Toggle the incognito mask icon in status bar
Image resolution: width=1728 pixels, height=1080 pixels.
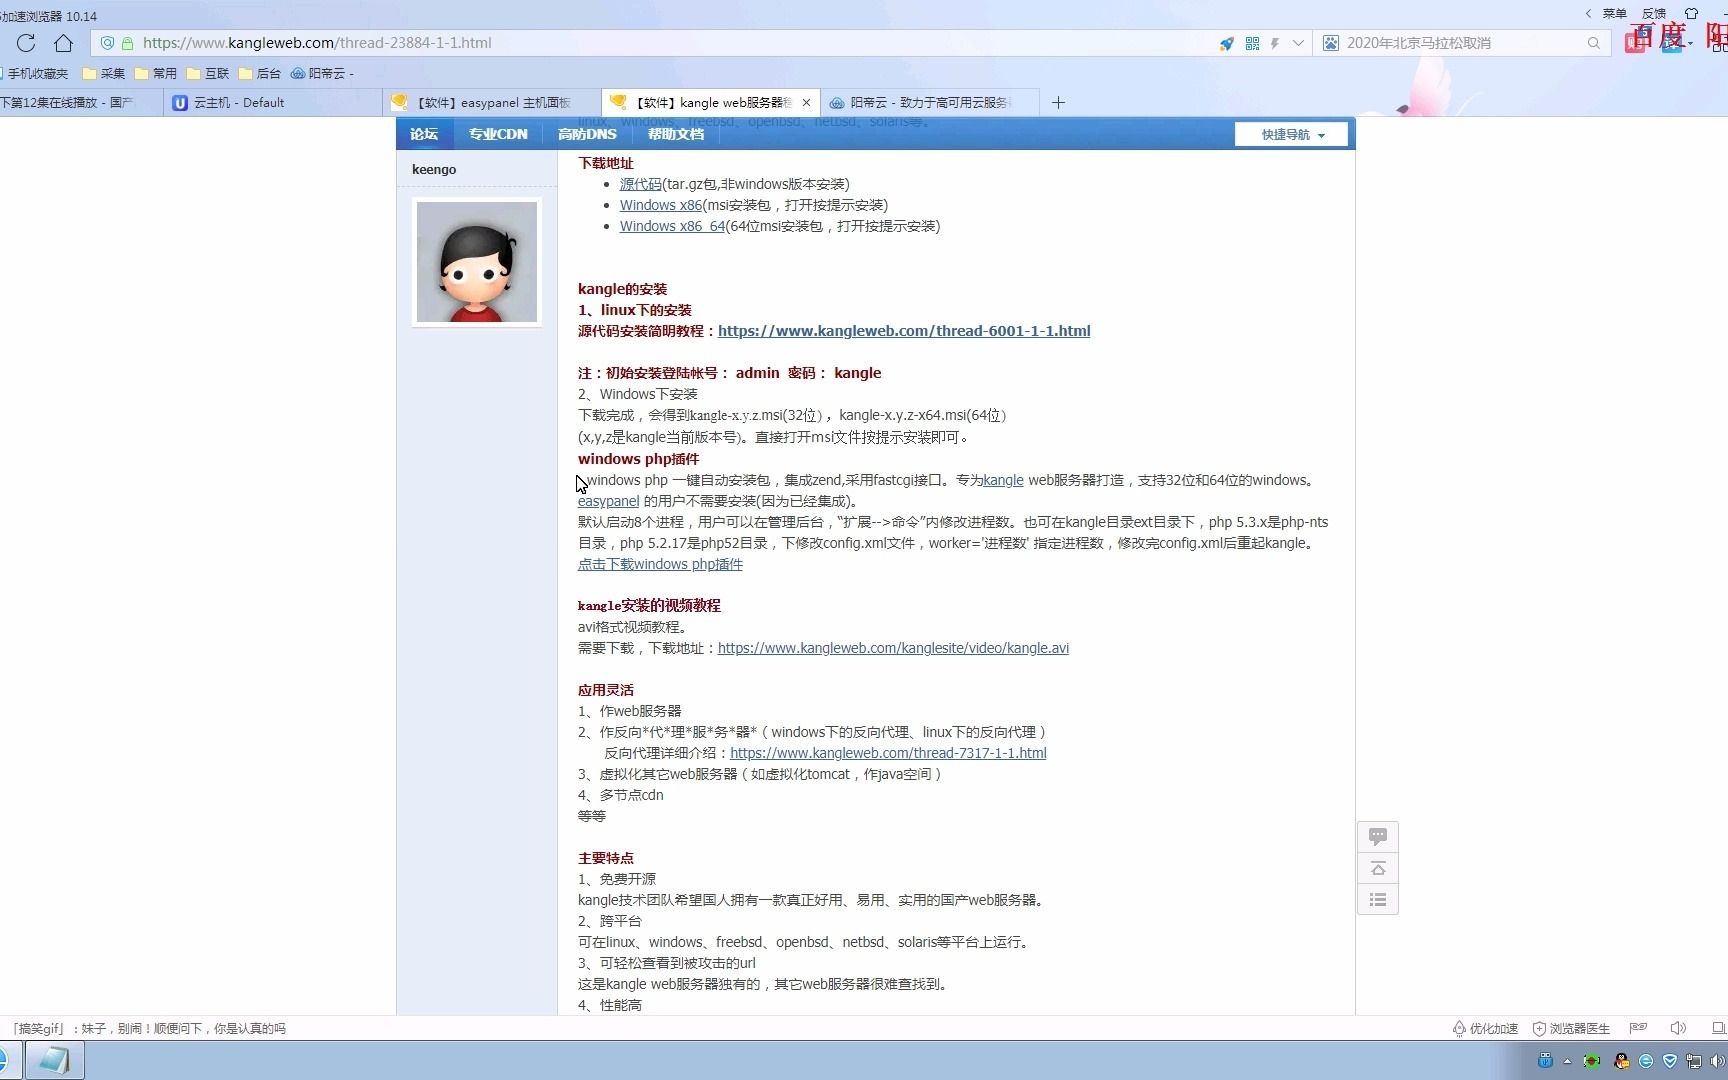click(x=1638, y=1028)
